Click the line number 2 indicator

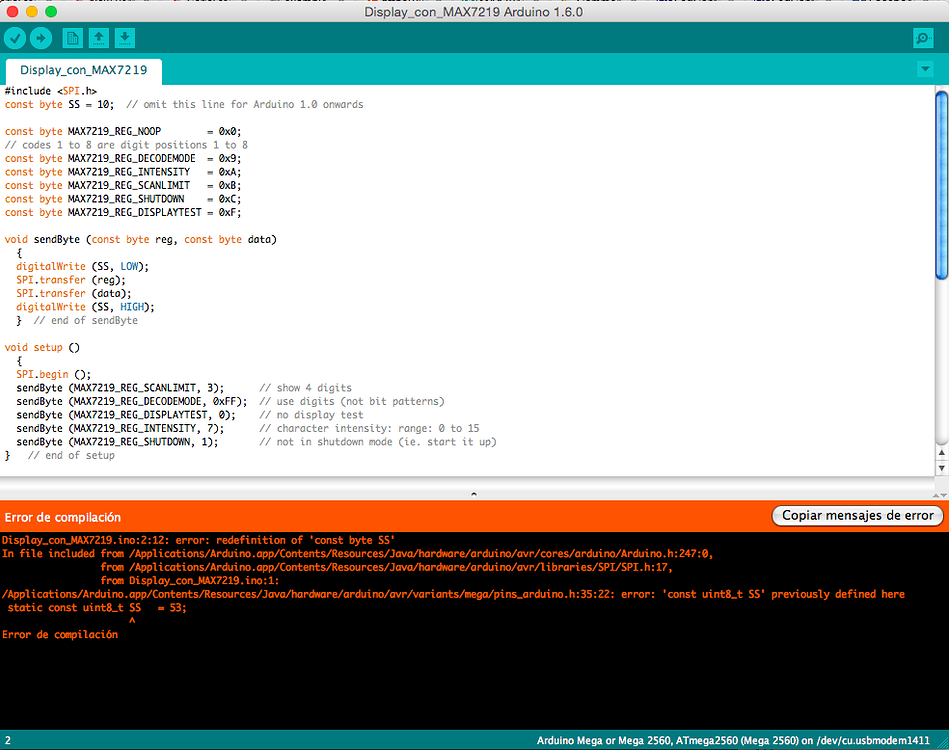pyautogui.click(x=10, y=740)
